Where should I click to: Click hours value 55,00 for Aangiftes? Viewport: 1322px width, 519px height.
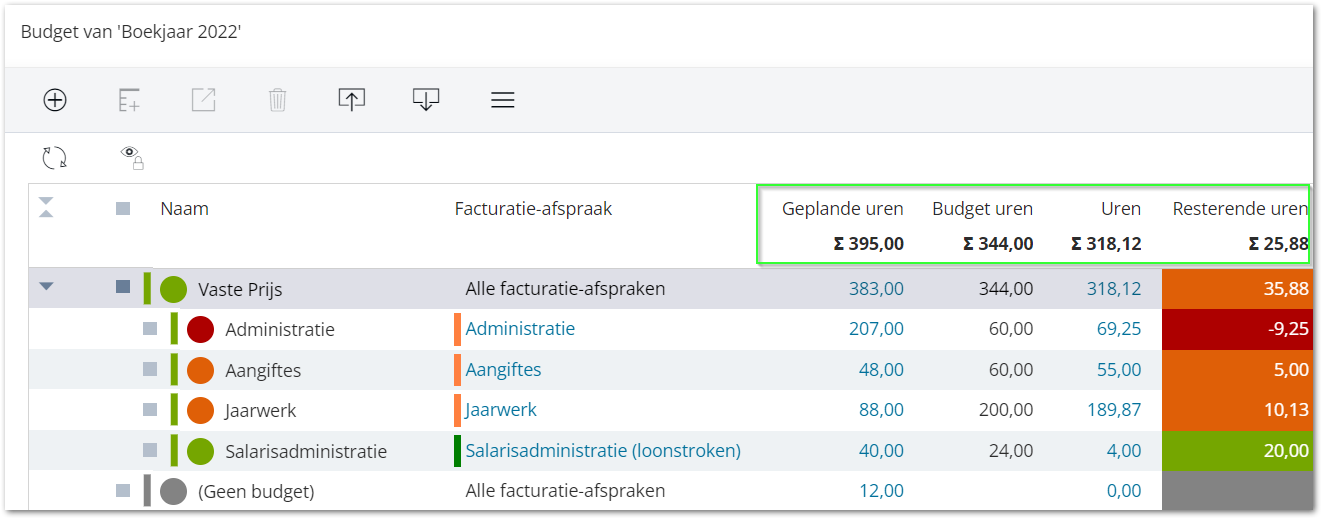click(x=1119, y=369)
